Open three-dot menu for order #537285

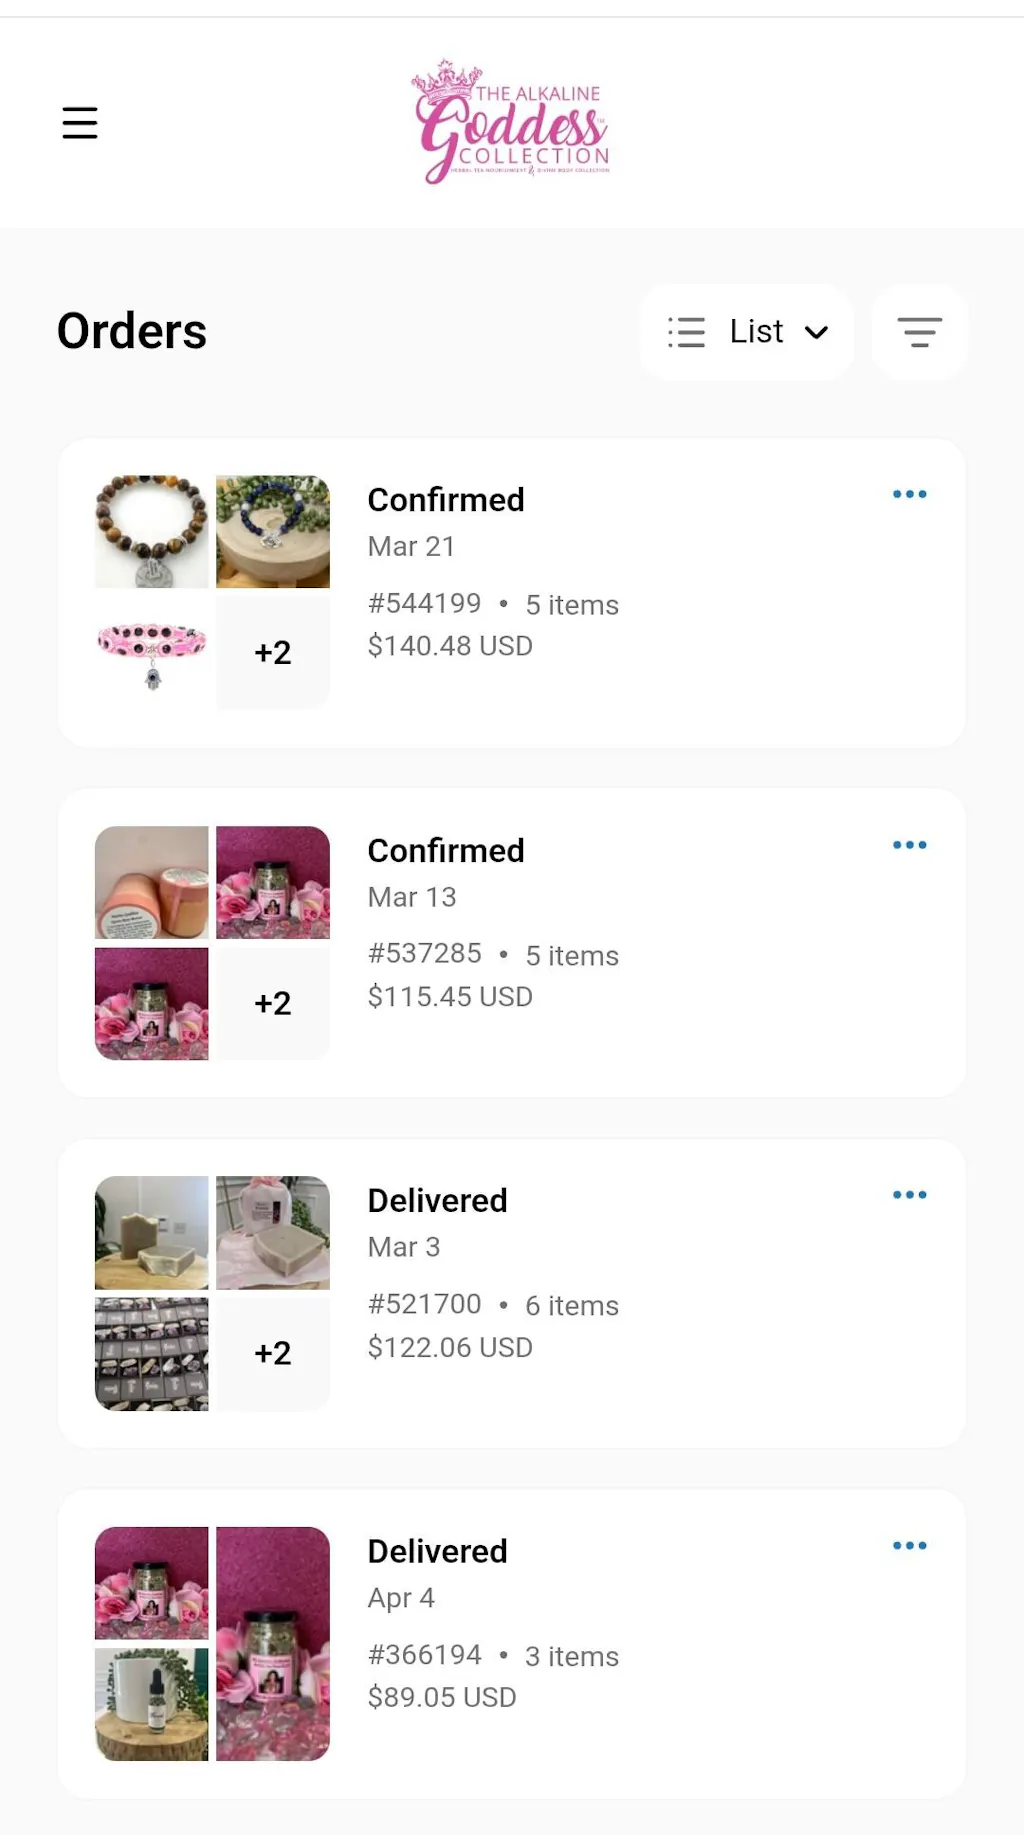click(x=909, y=845)
